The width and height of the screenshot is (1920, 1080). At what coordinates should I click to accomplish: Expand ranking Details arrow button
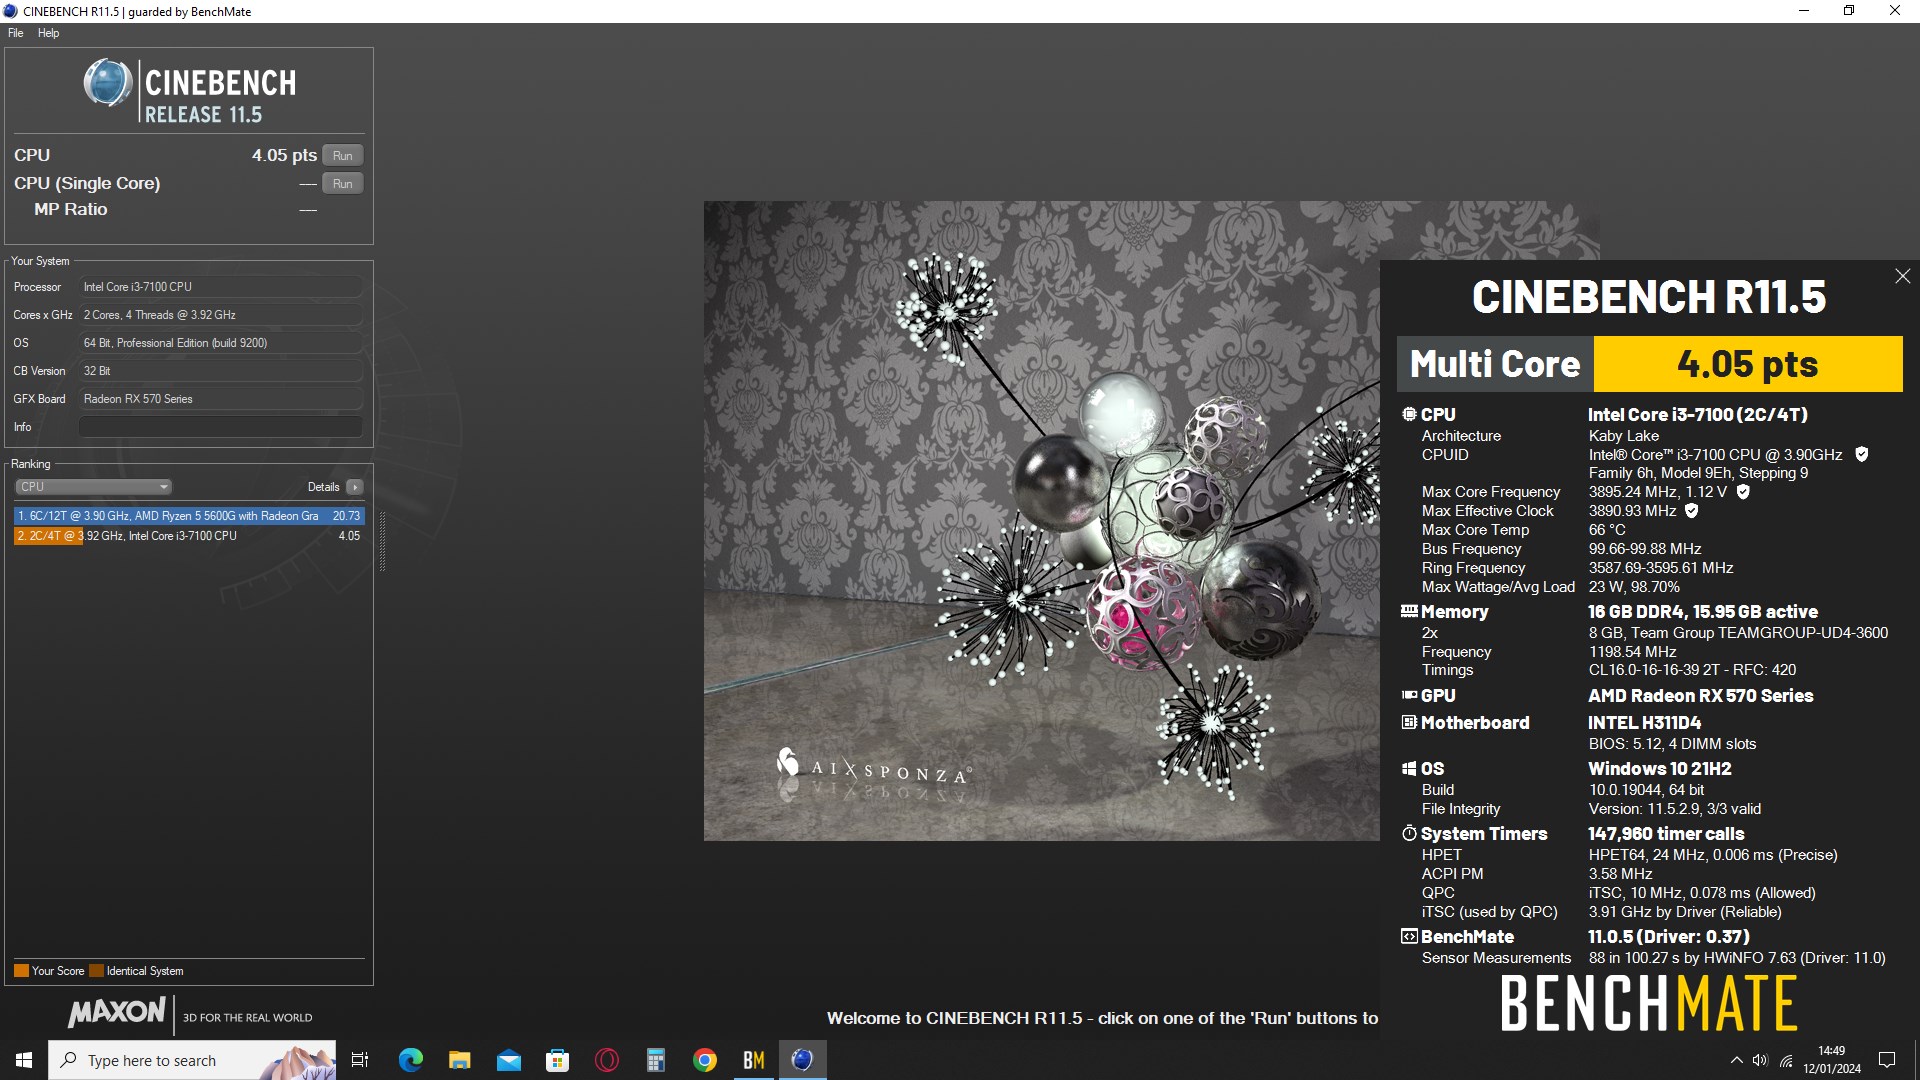click(x=355, y=487)
